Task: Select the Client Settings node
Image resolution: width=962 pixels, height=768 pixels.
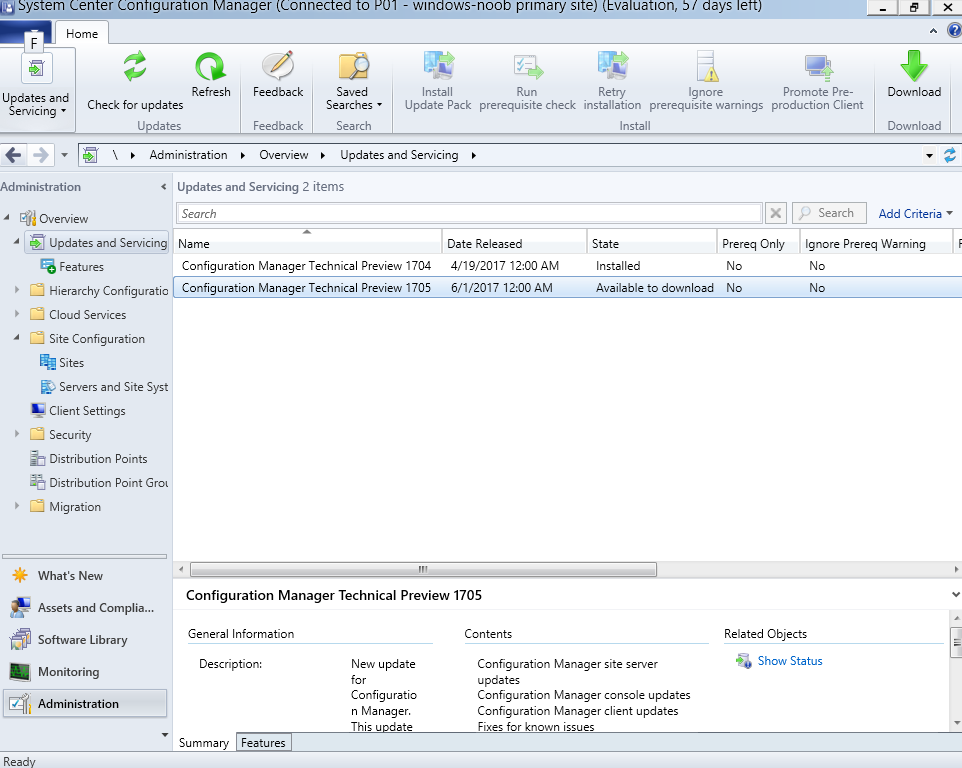Action: click(78, 410)
